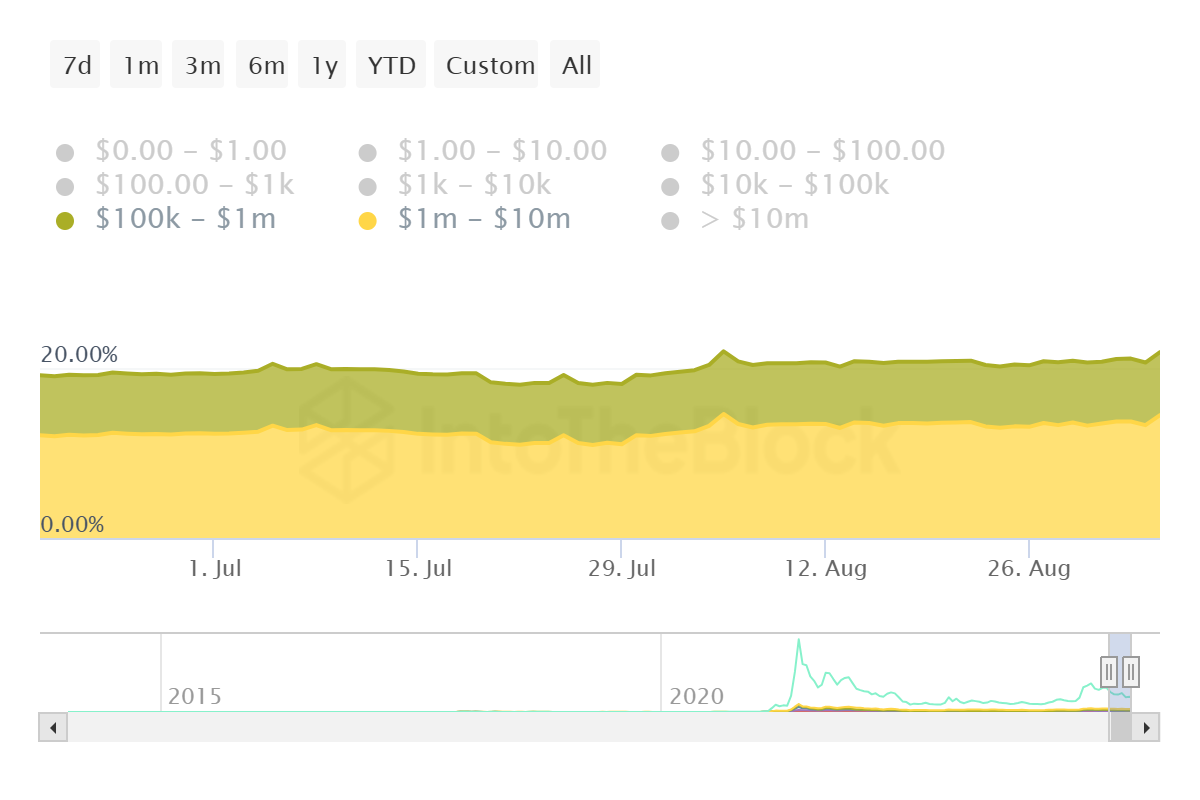The image size is (1200, 800).
Task: Show the $100.00 – $1k series
Action: click(x=176, y=185)
